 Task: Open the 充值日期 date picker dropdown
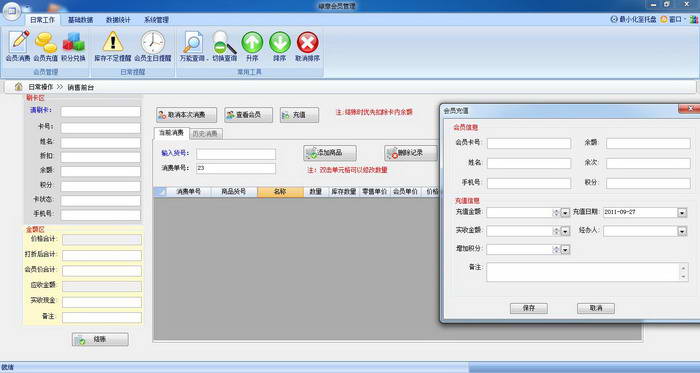tap(682, 213)
